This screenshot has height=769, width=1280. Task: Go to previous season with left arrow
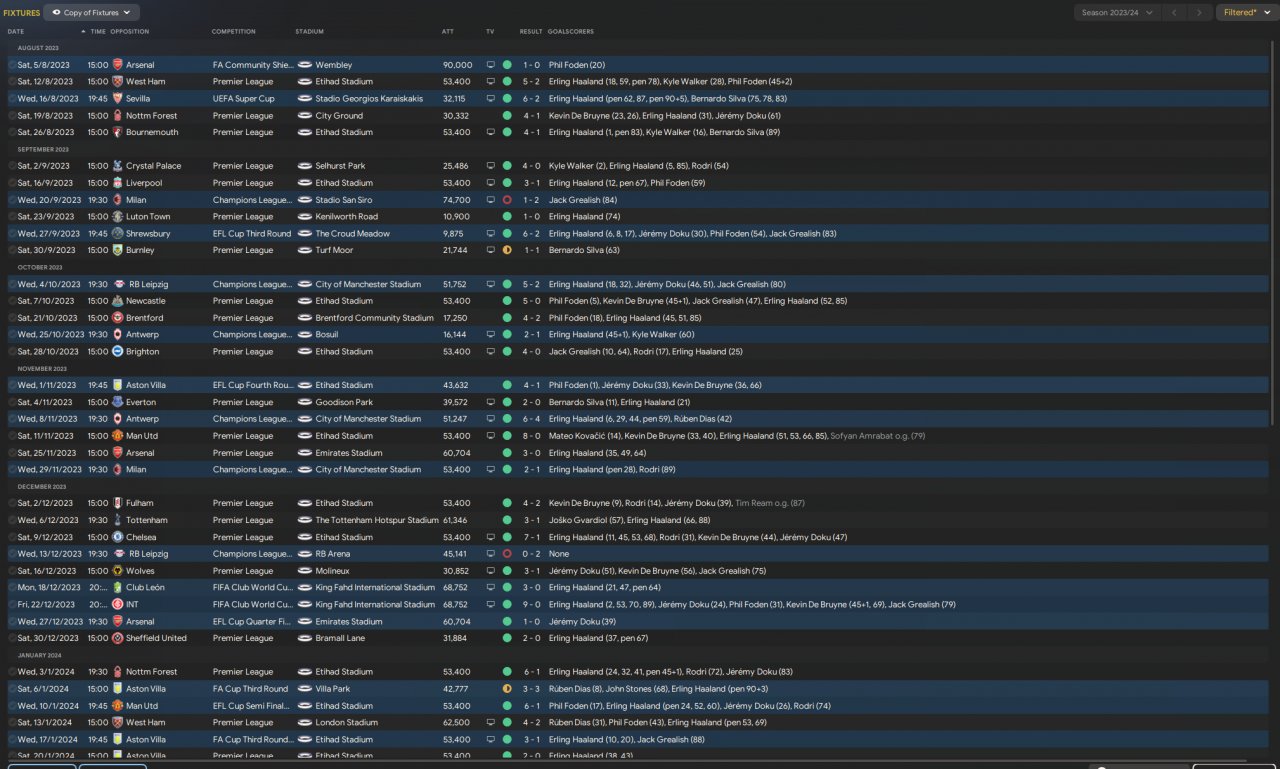[x=1175, y=13]
